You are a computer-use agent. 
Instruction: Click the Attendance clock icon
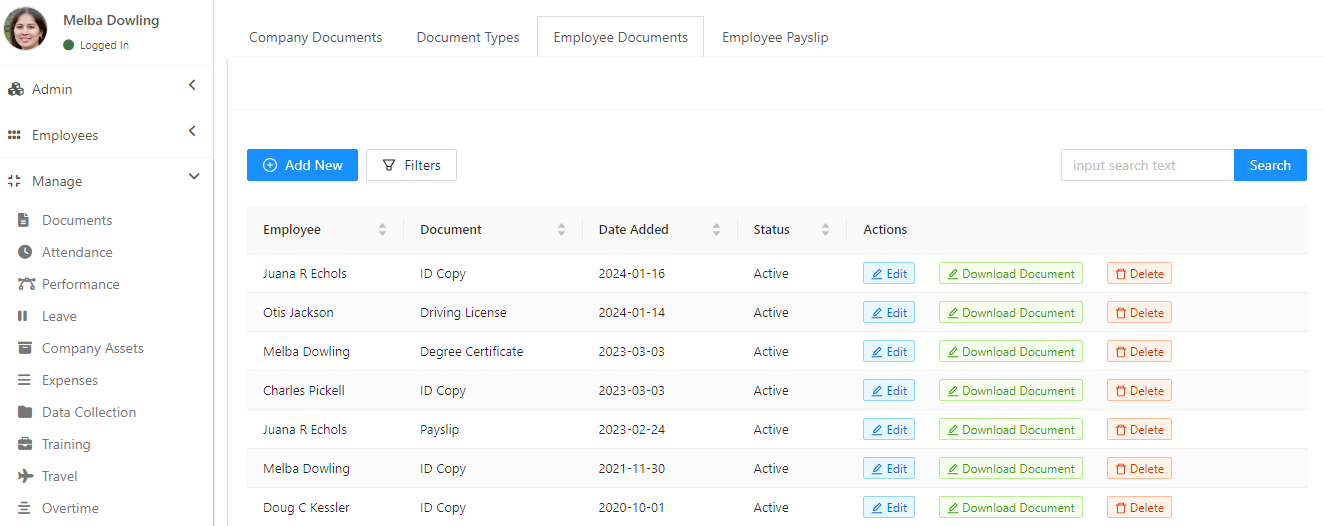(24, 252)
